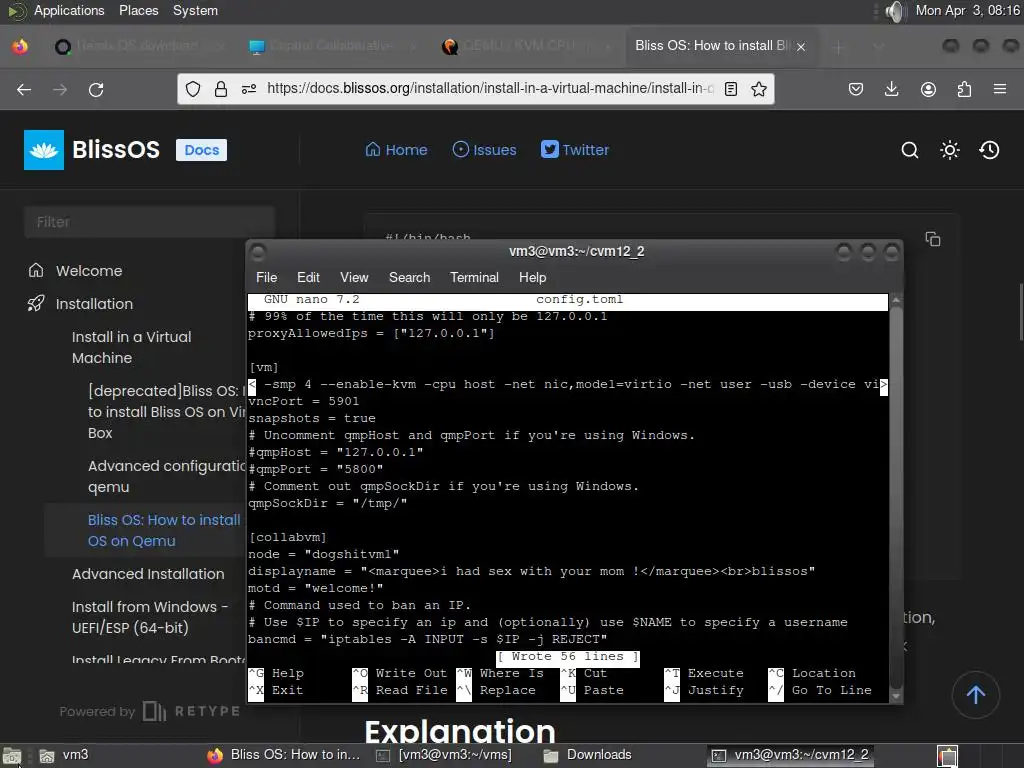1024x768 pixels.
Task: Click the Docs badge button
Action: [x=201, y=150]
